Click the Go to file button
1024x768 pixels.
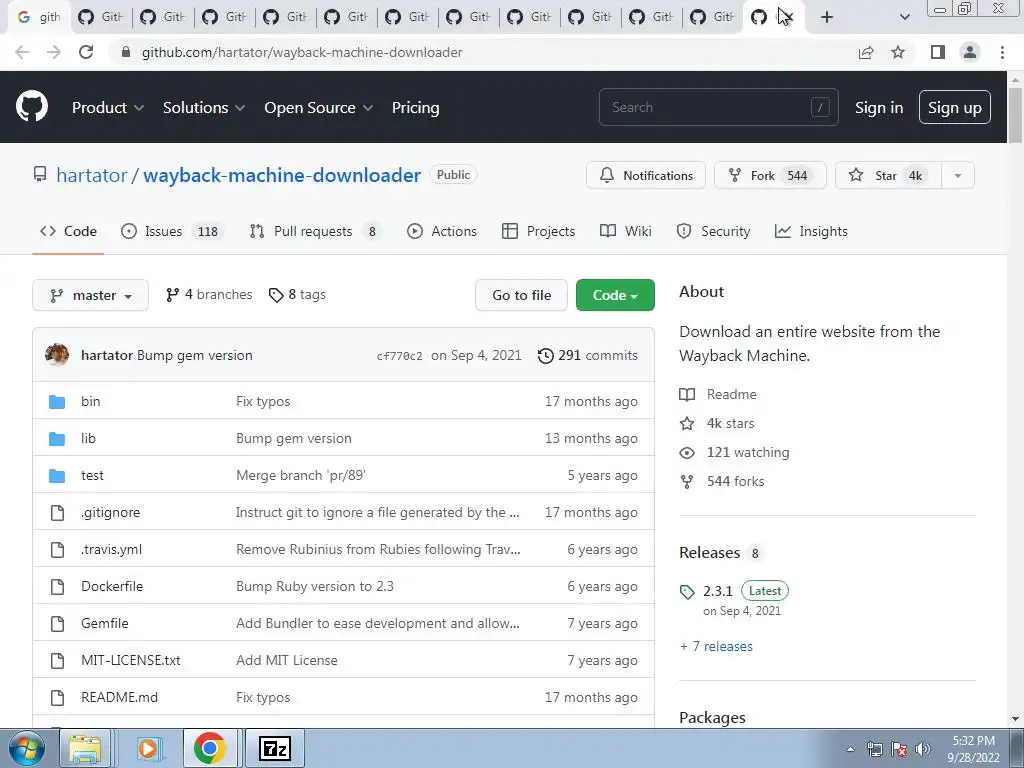click(x=521, y=295)
